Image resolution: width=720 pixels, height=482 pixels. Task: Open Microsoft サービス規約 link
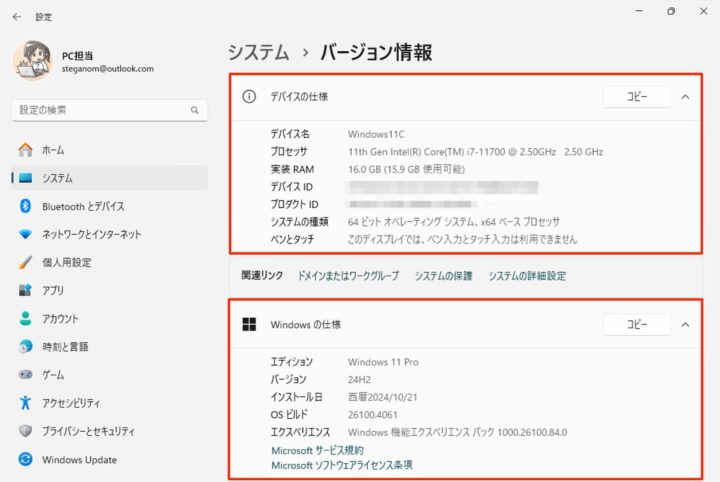click(317, 450)
